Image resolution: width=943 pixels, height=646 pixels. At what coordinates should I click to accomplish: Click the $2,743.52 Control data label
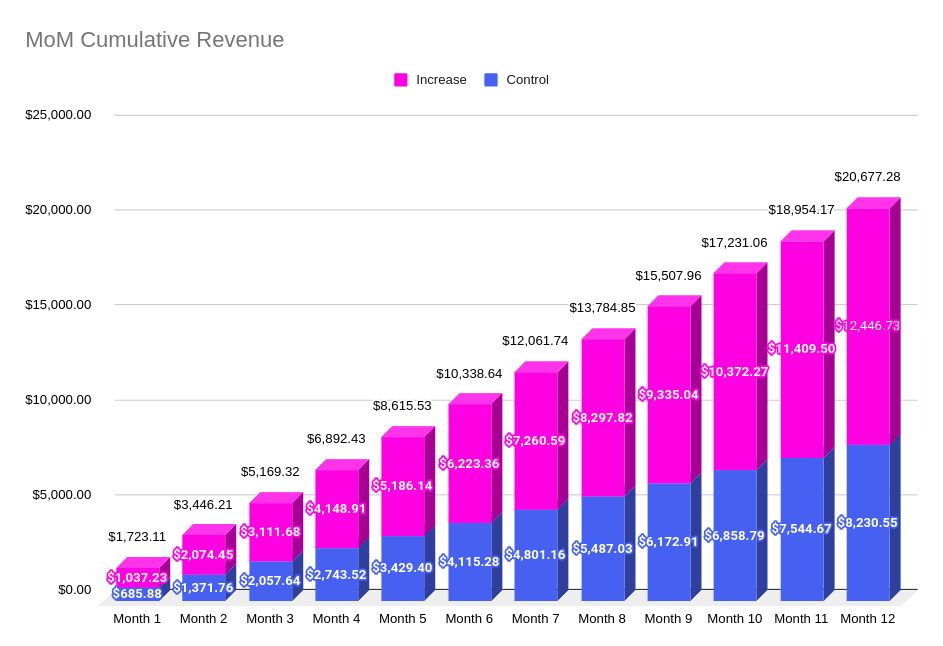336,575
